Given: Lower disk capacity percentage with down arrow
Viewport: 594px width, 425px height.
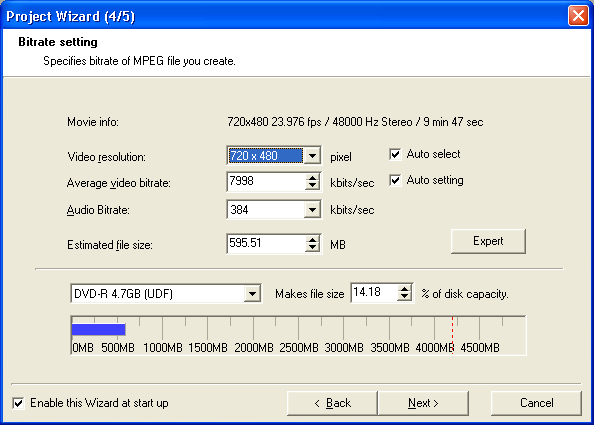Looking at the screenshot, I should tap(405, 297).
